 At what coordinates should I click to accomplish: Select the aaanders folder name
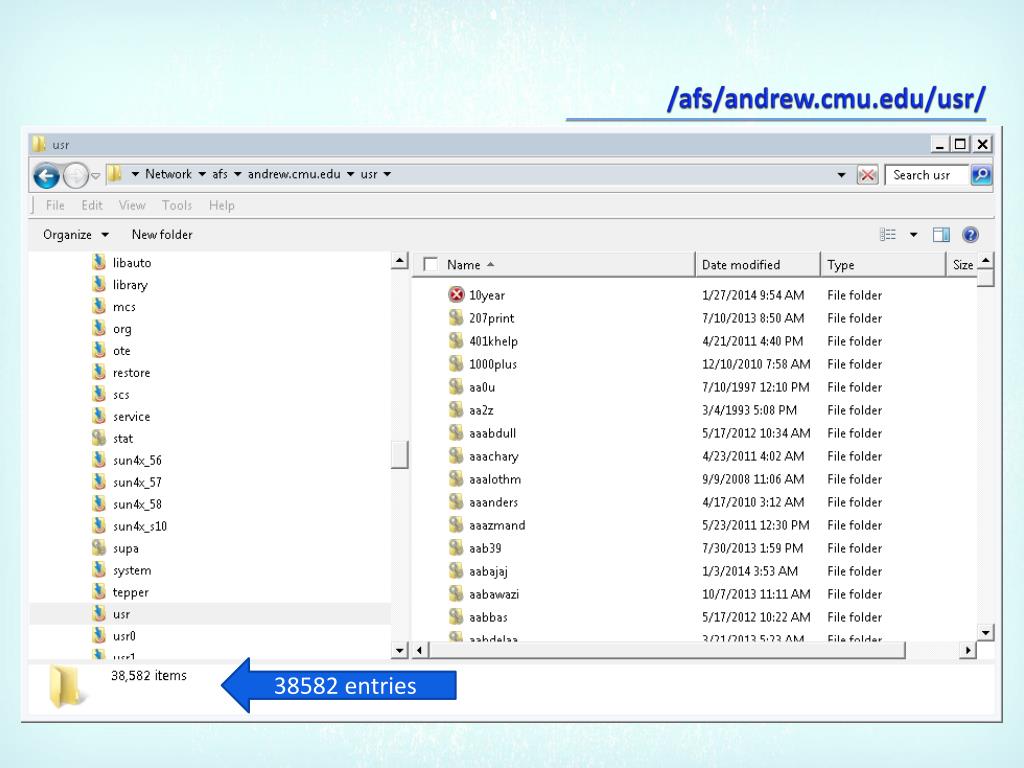click(494, 502)
